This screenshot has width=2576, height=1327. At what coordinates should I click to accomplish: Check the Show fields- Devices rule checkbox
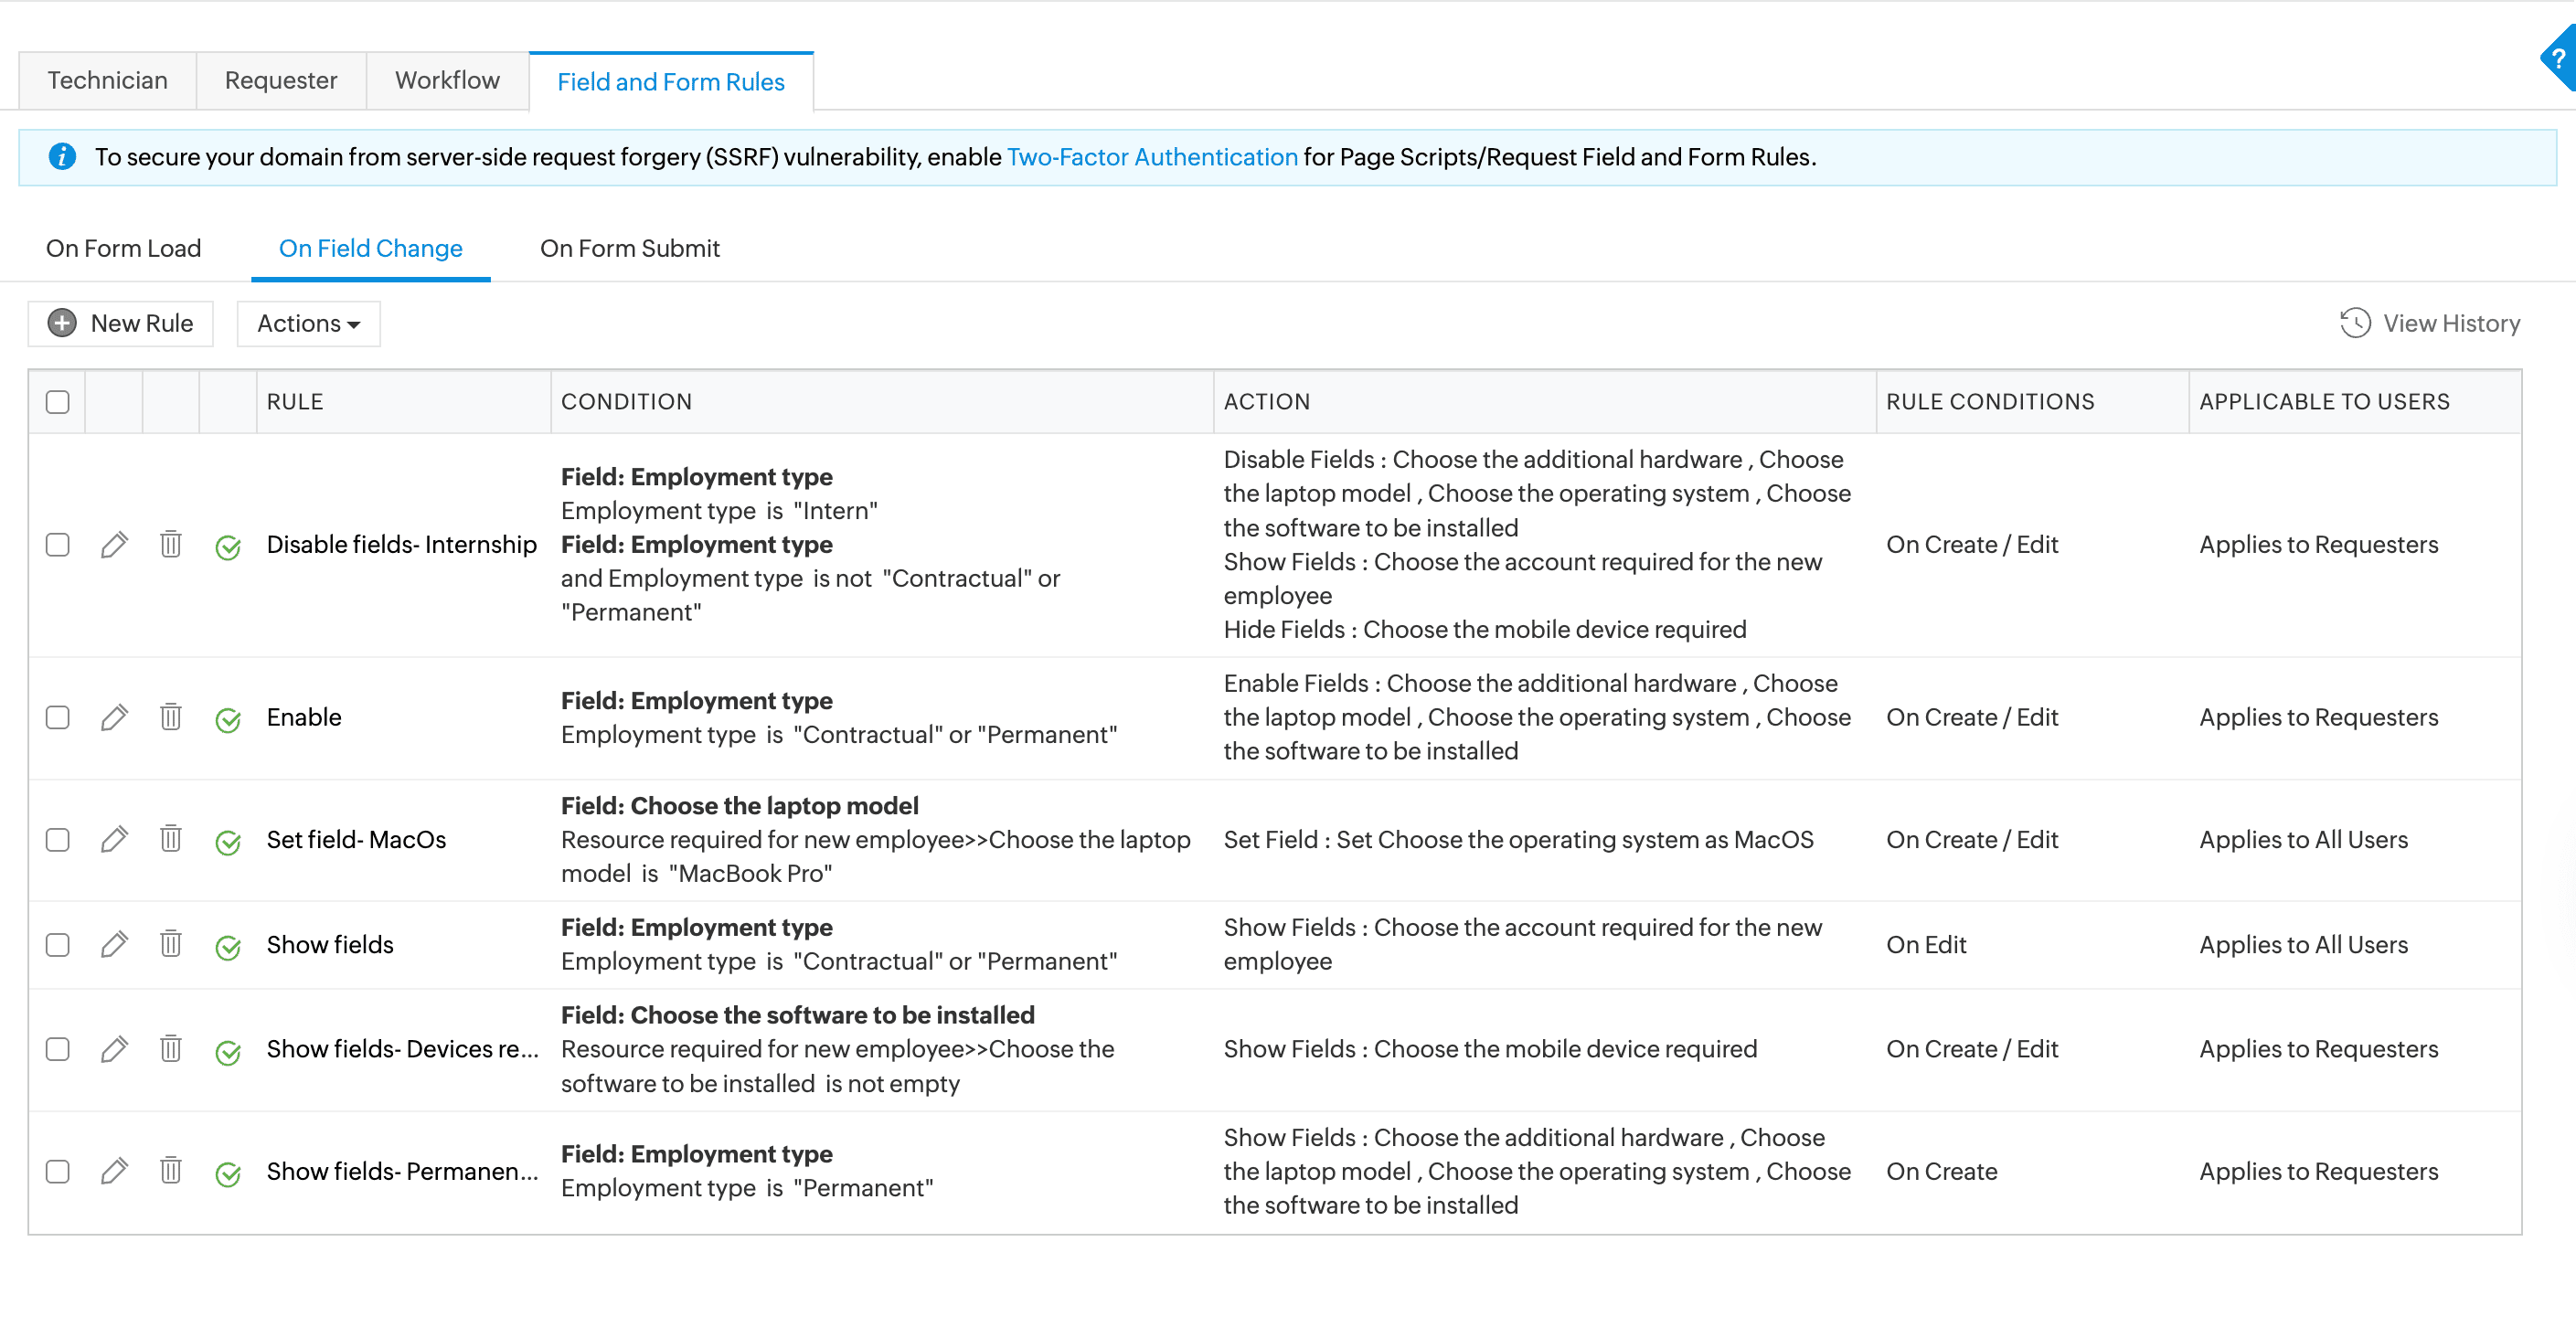pyautogui.click(x=57, y=1050)
